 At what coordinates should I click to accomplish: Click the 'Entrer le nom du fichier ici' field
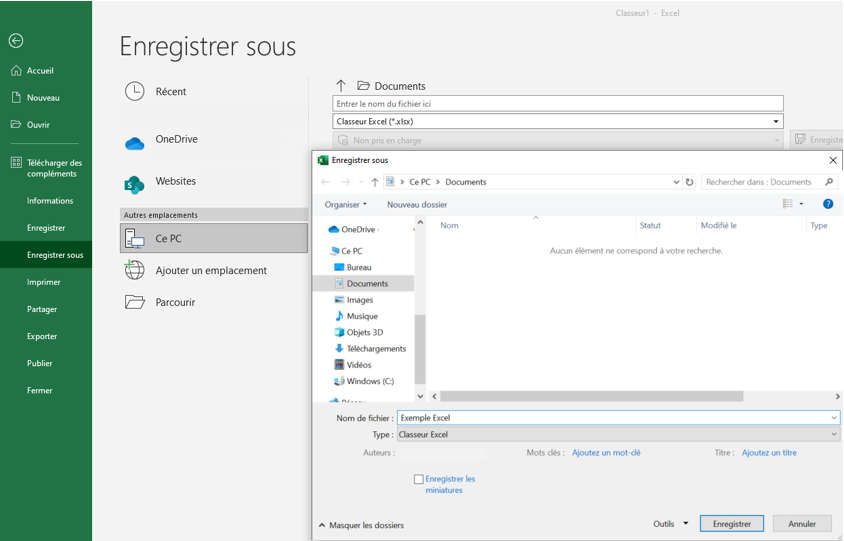point(558,103)
